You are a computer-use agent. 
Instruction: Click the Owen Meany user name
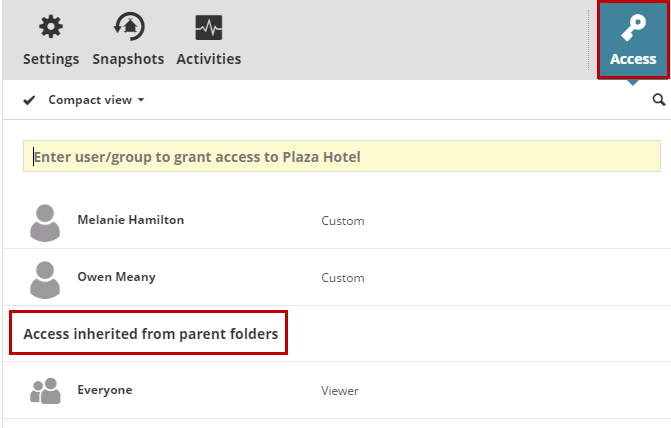point(116,277)
